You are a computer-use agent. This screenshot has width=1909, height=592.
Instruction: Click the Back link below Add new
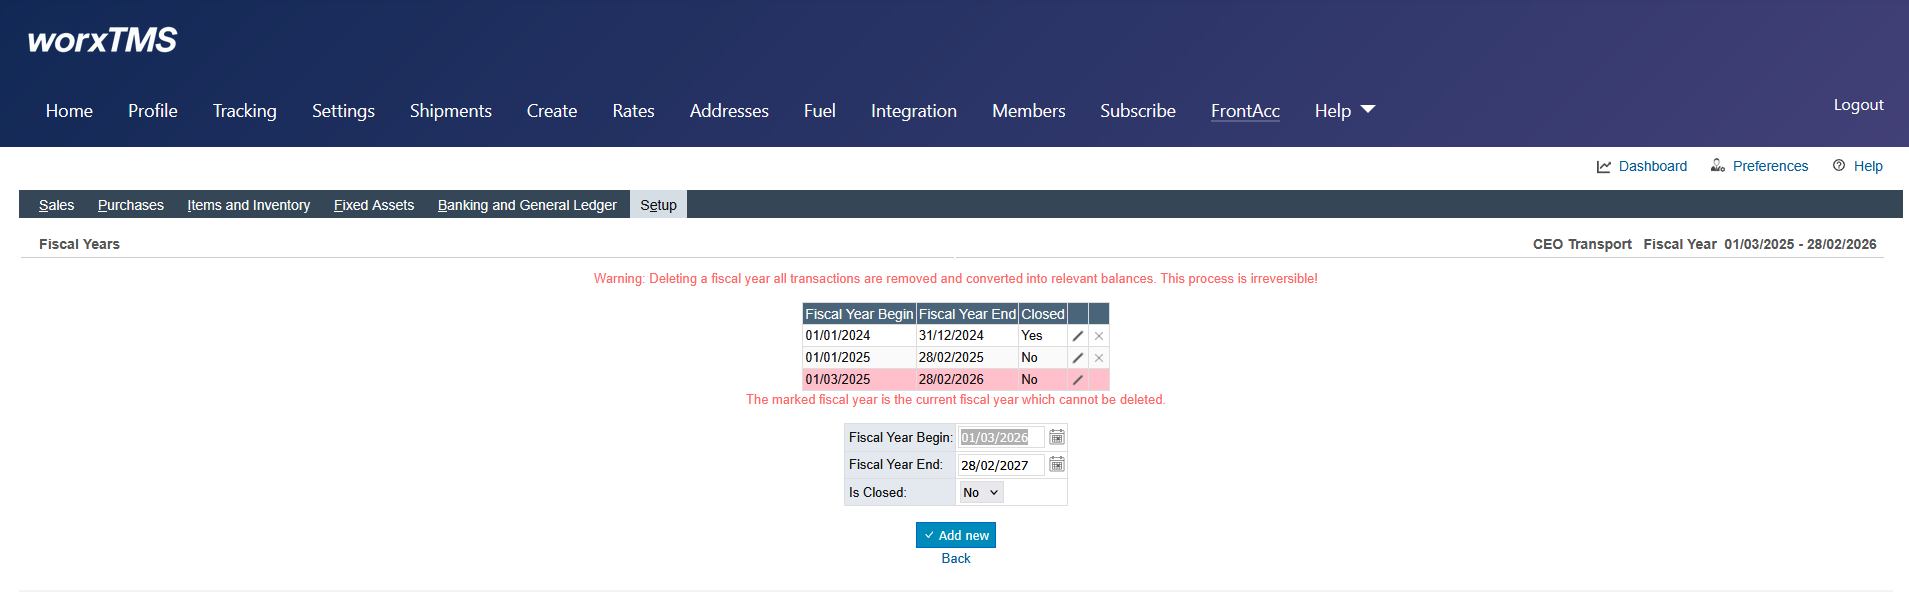click(956, 559)
